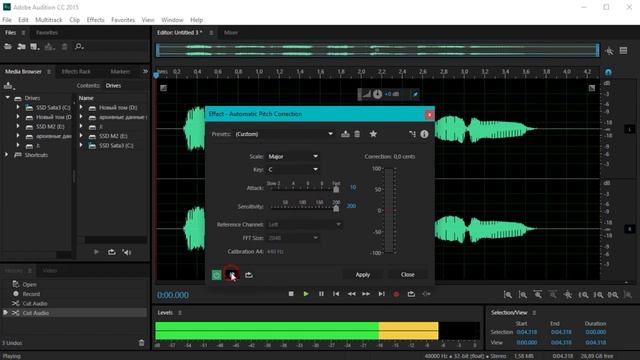Click the green Play button in transport
This screenshot has width=640, height=360.
pyautogui.click(x=306, y=294)
